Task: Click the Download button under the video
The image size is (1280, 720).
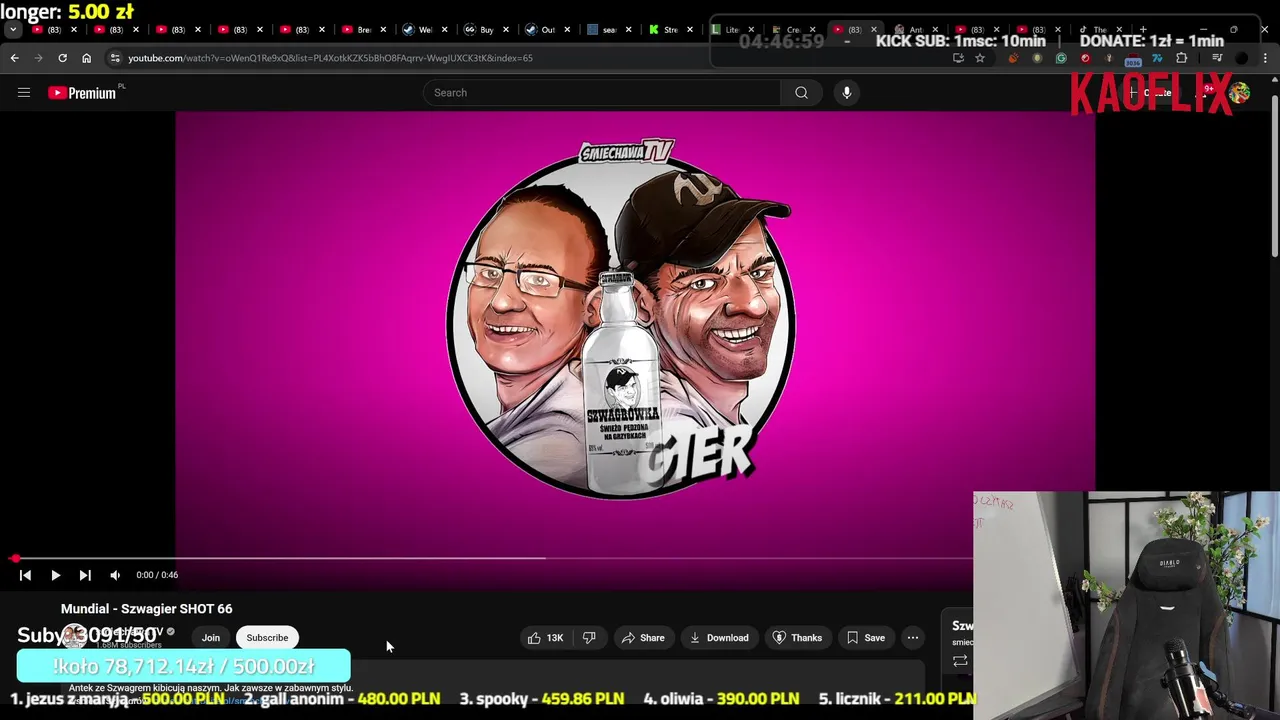Action: tap(719, 638)
